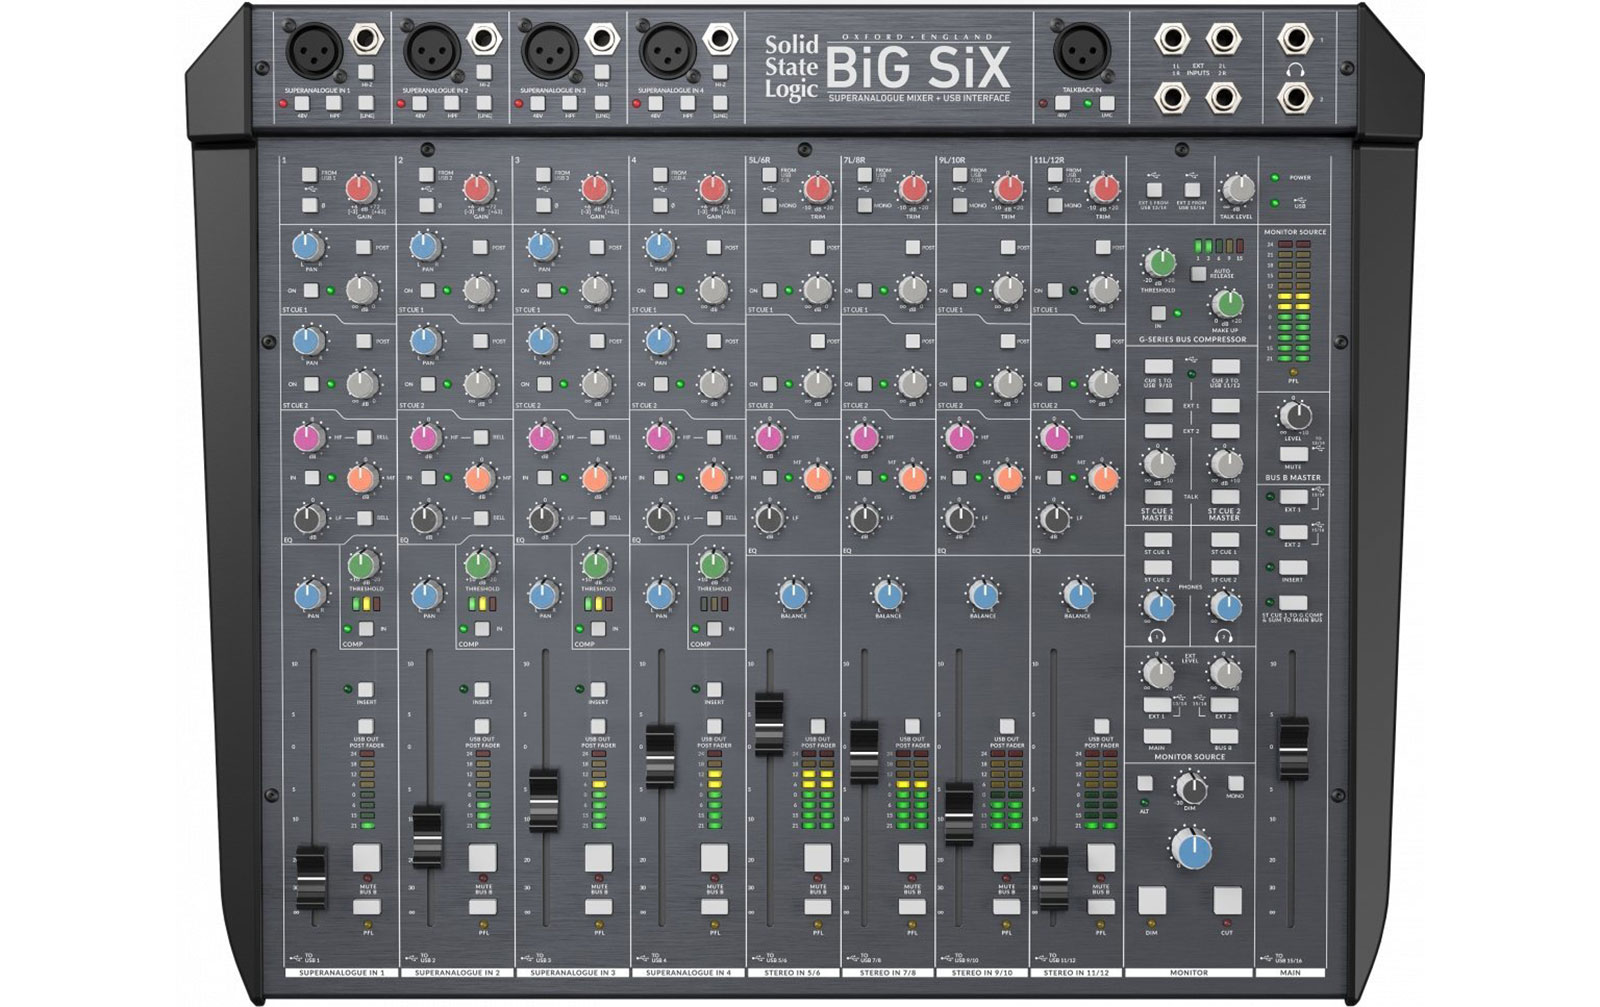This screenshot has height=1007, width=1600.
Task: Enable HF BELL on channel 1 EQ
Action: (365, 437)
